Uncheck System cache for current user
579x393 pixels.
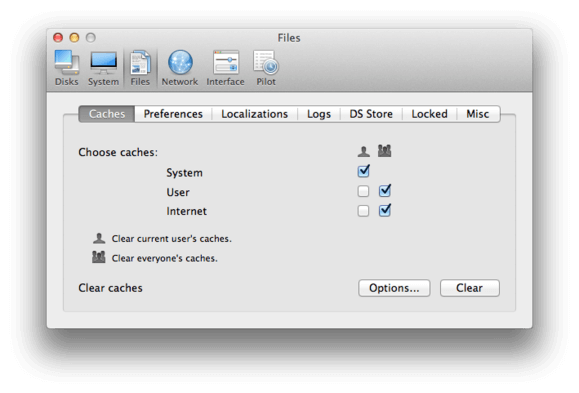363,171
